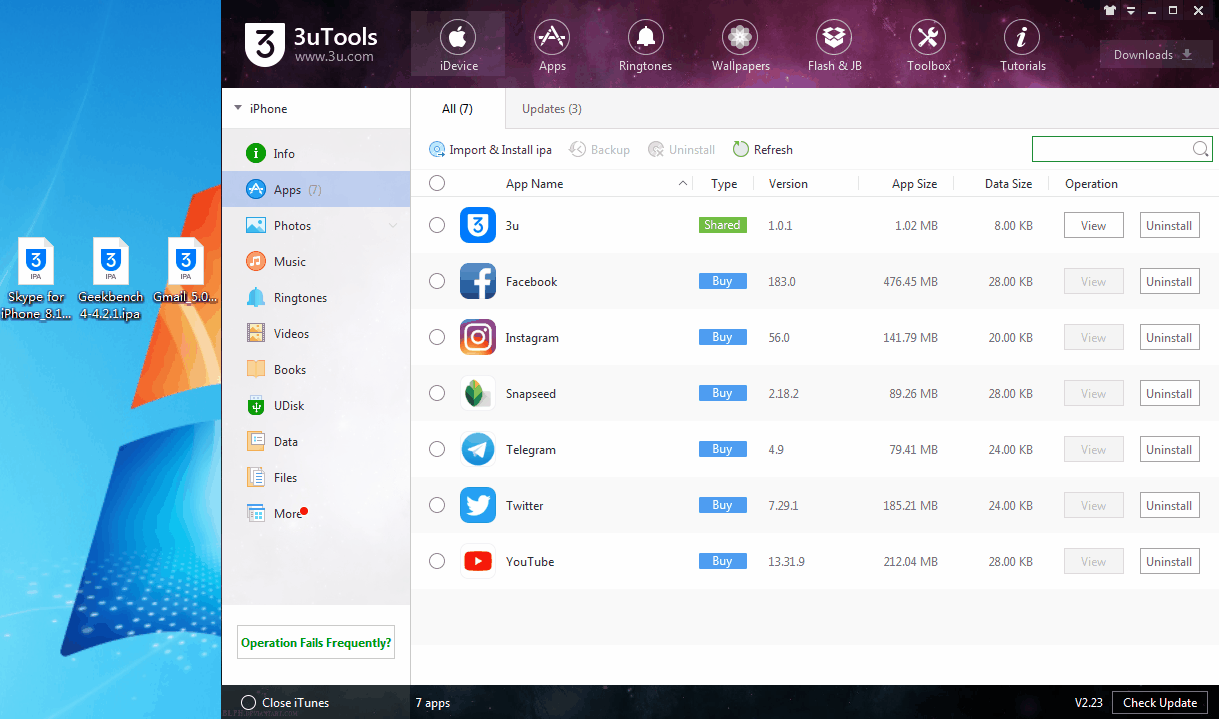The height and width of the screenshot is (719, 1219).
Task: Click the Backup toolbar item
Action: [x=600, y=149]
